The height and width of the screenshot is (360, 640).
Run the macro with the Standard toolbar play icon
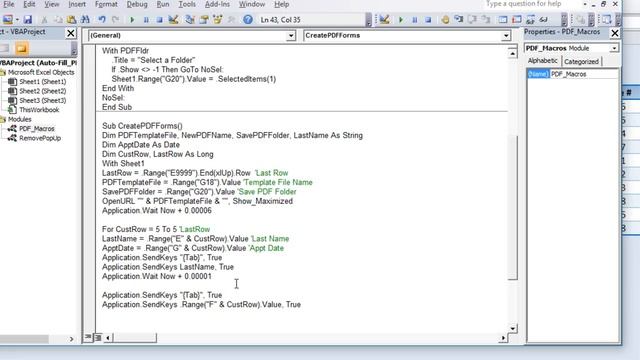pos(132,19)
